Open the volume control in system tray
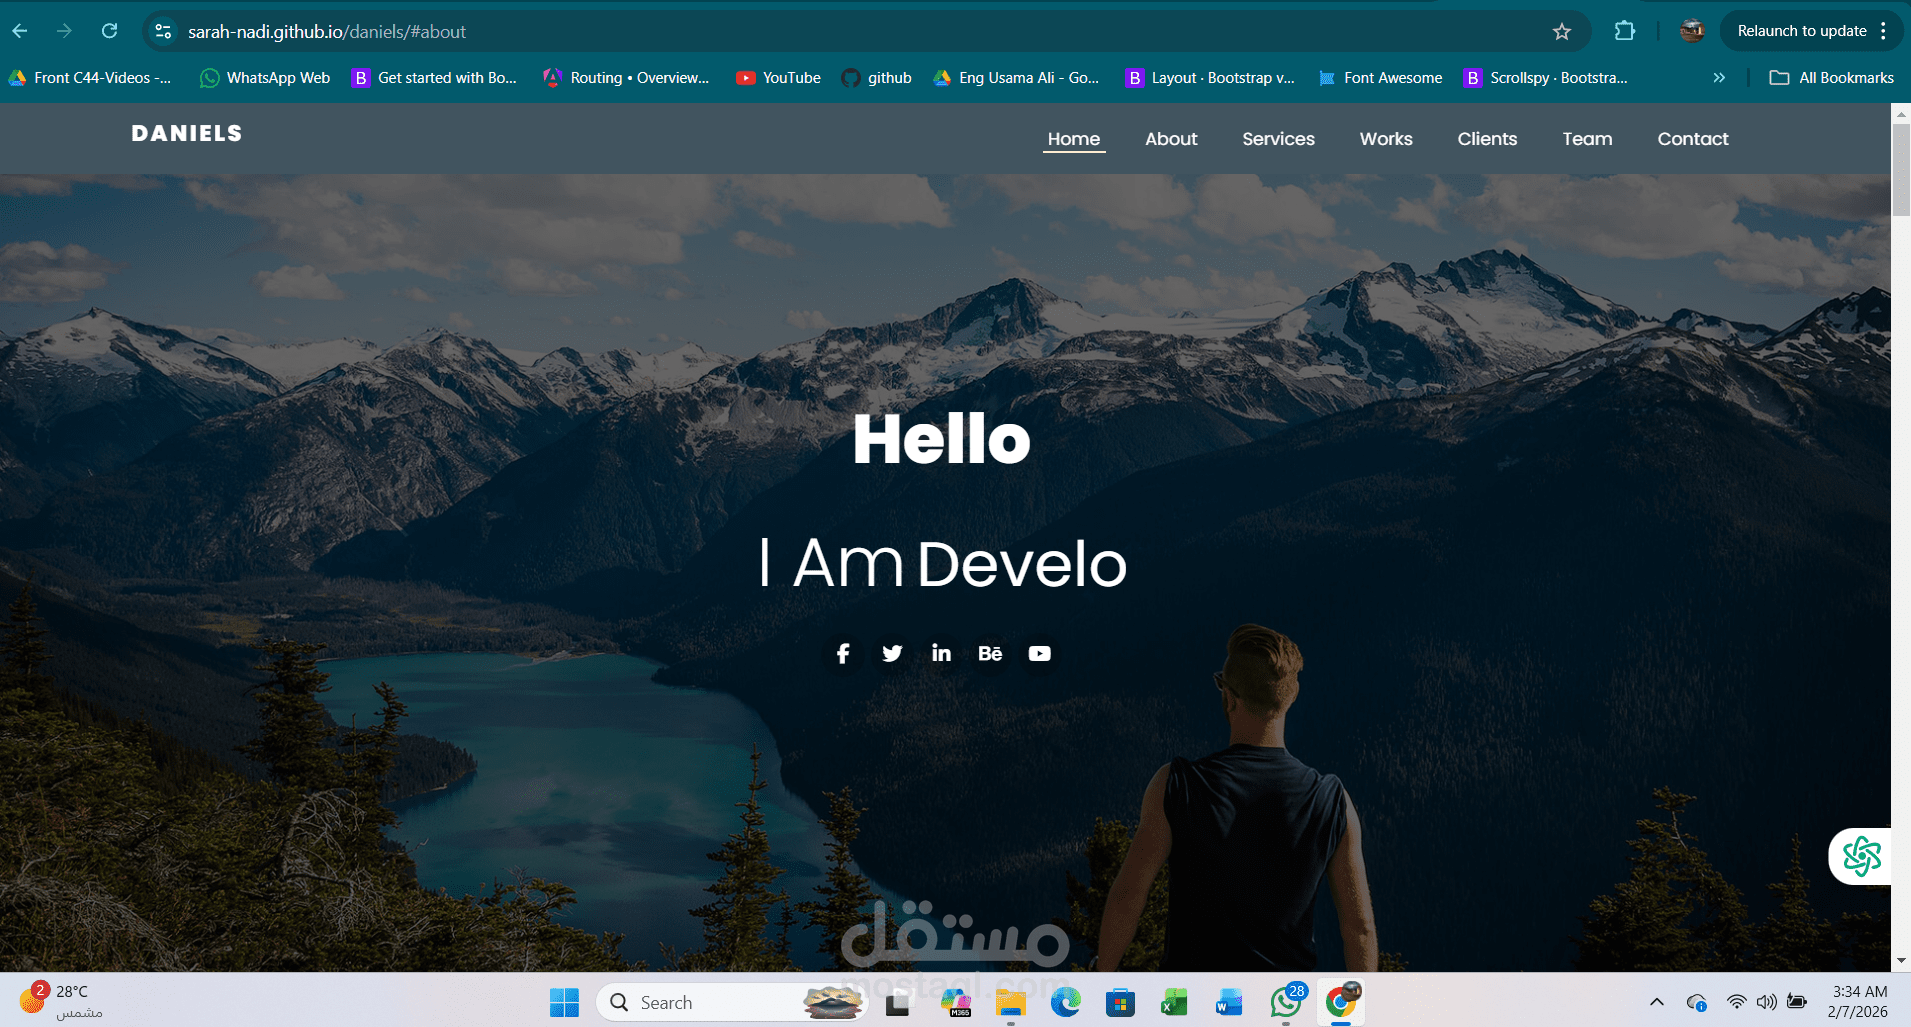 tap(1767, 1002)
